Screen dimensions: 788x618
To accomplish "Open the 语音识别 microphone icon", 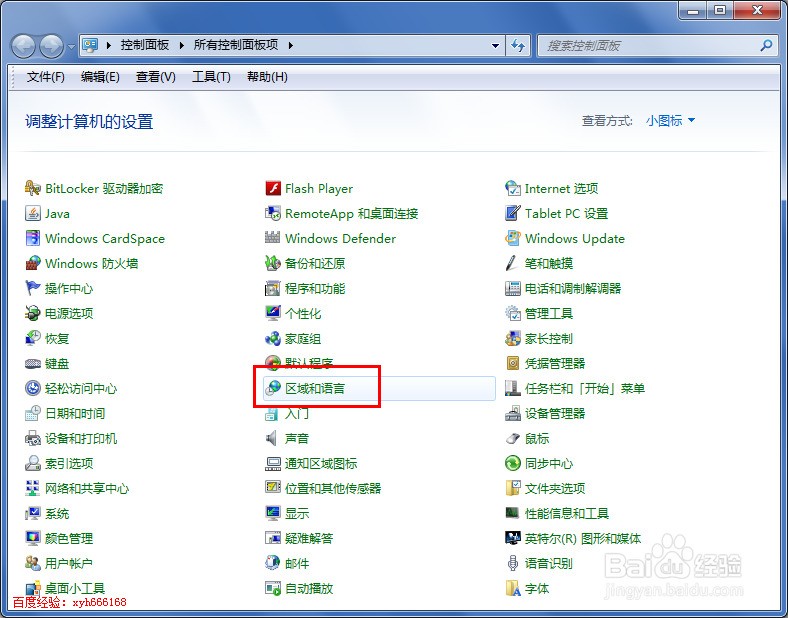I will [513, 563].
